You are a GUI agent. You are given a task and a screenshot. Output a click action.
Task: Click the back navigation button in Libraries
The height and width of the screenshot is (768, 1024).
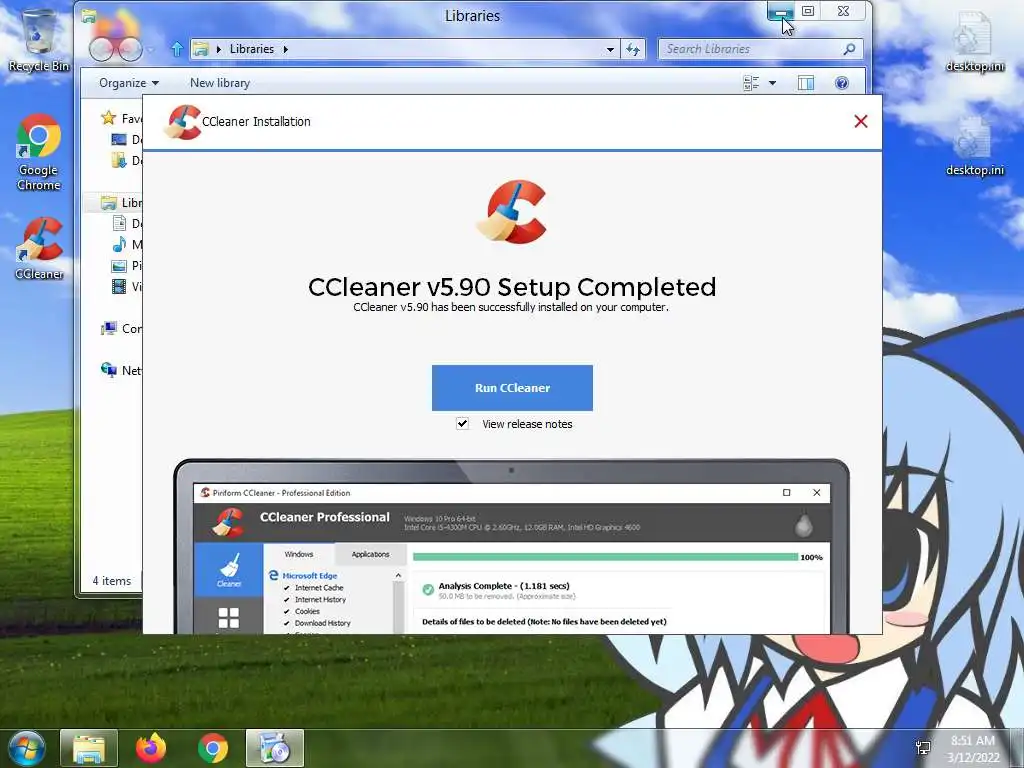tap(101, 49)
